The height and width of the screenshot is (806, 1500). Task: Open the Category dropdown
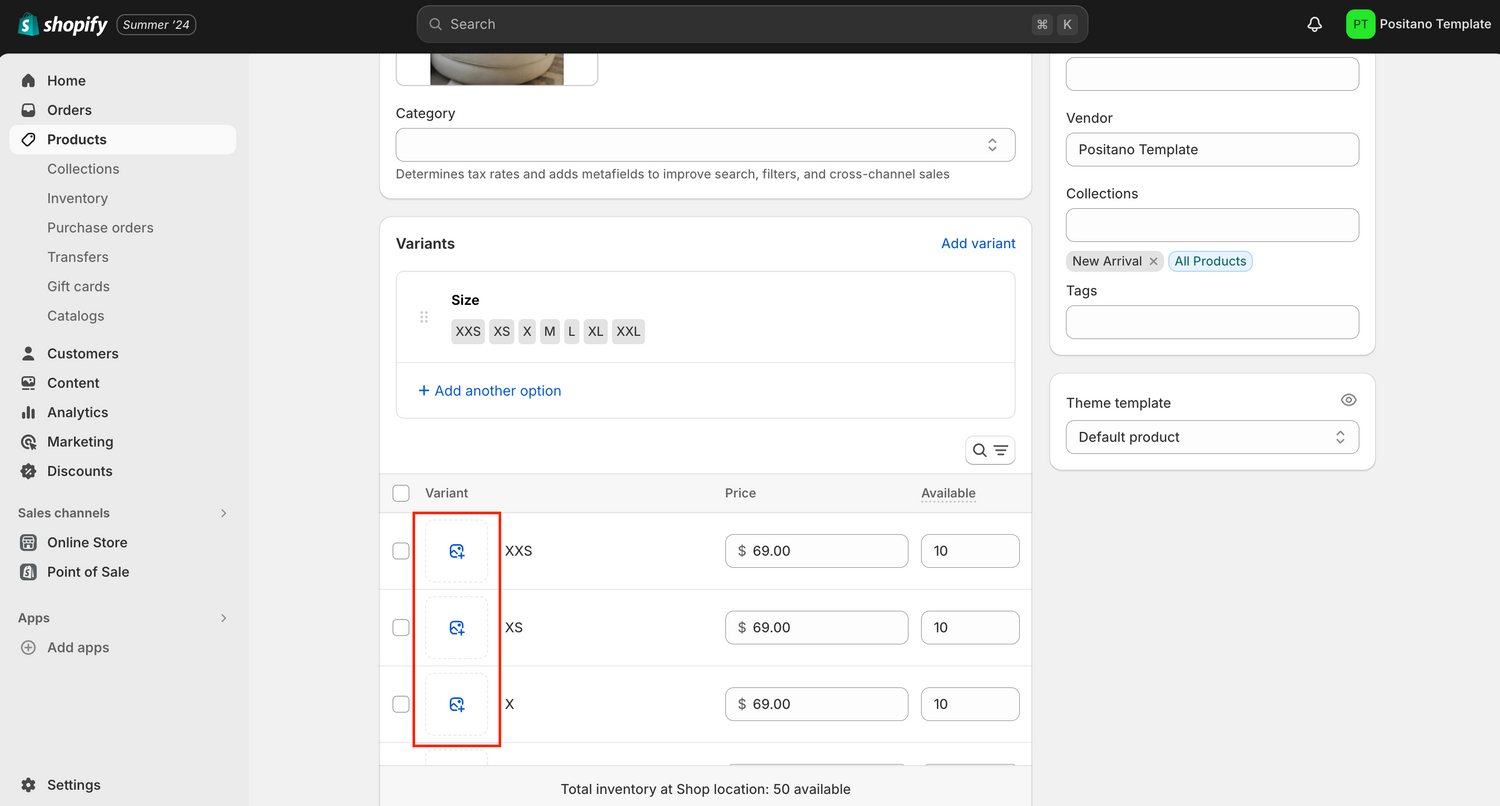705,145
